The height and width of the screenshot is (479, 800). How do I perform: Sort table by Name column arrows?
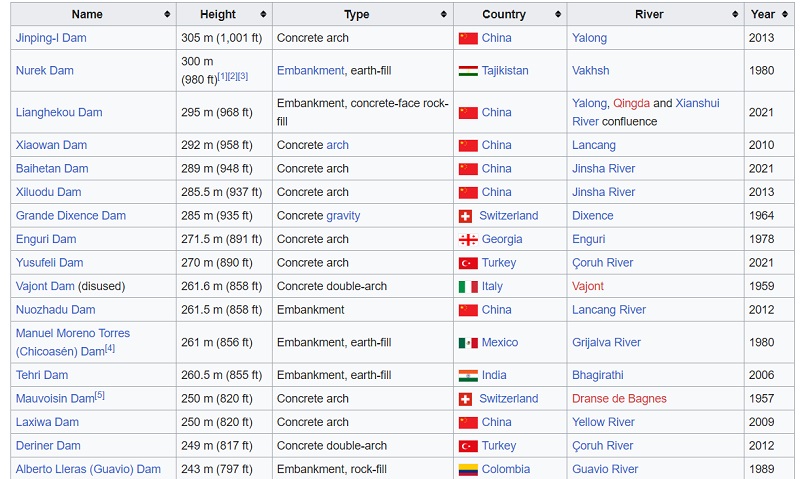(166, 14)
